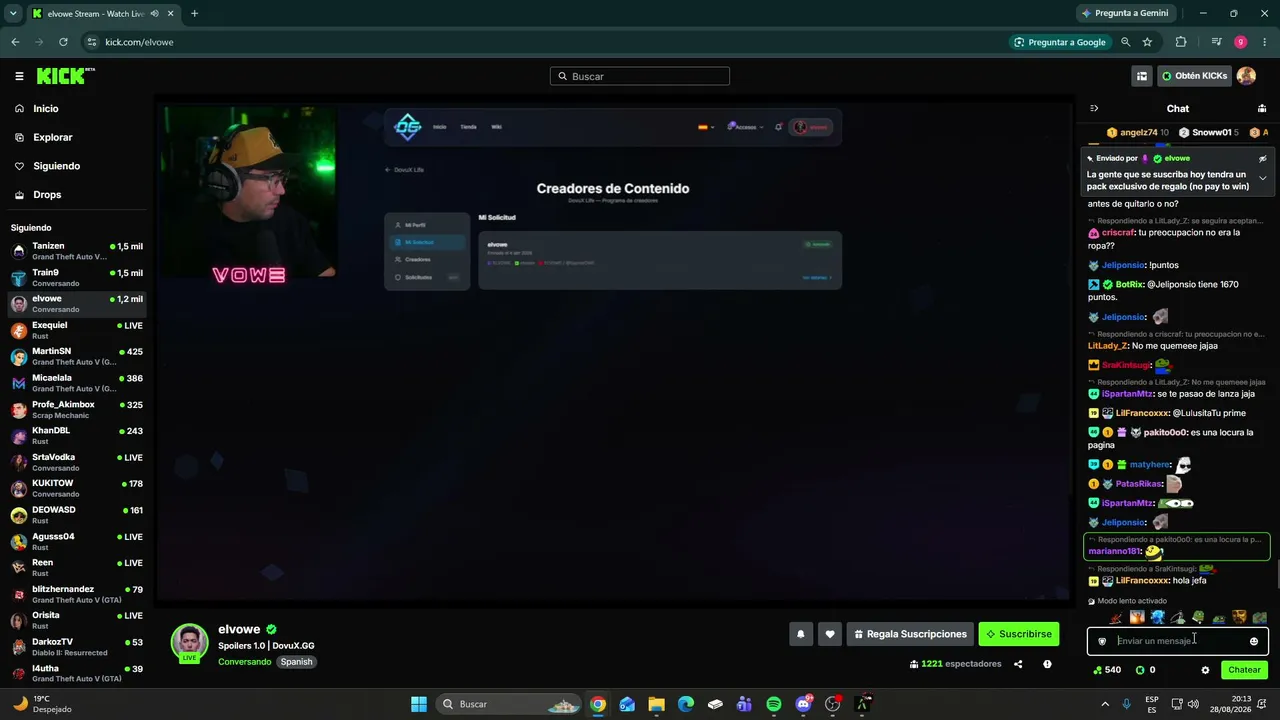Open the emoji picker in chat input

tap(1254, 641)
